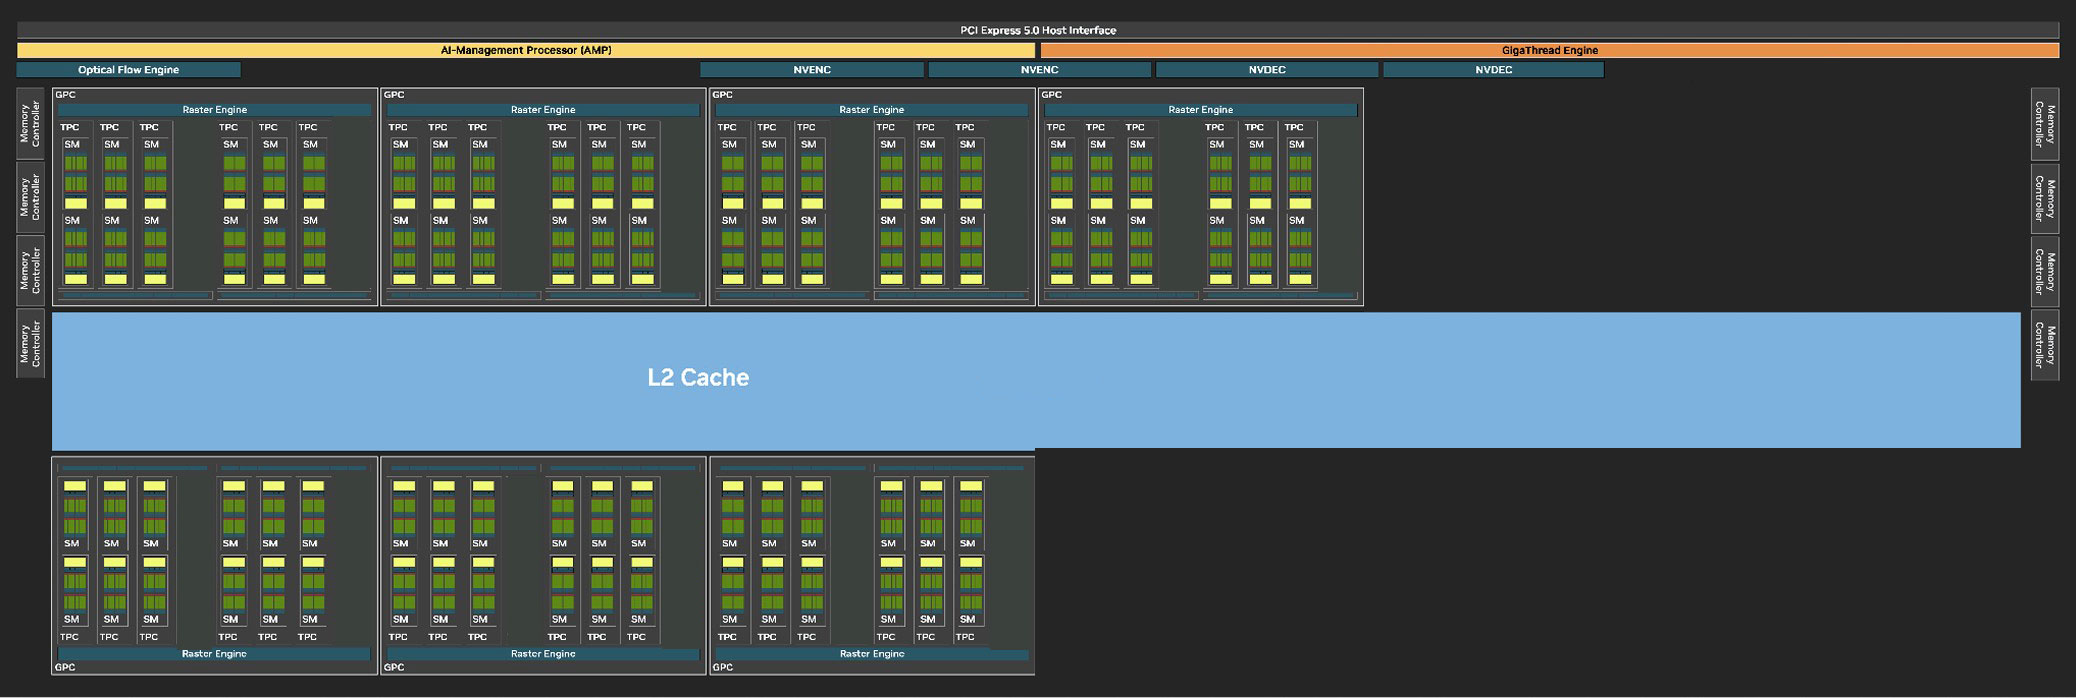This screenshot has width=2076, height=698.
Task: Select Raster Engine in the bottom-left GPC
Action: (x=215, y=654)
